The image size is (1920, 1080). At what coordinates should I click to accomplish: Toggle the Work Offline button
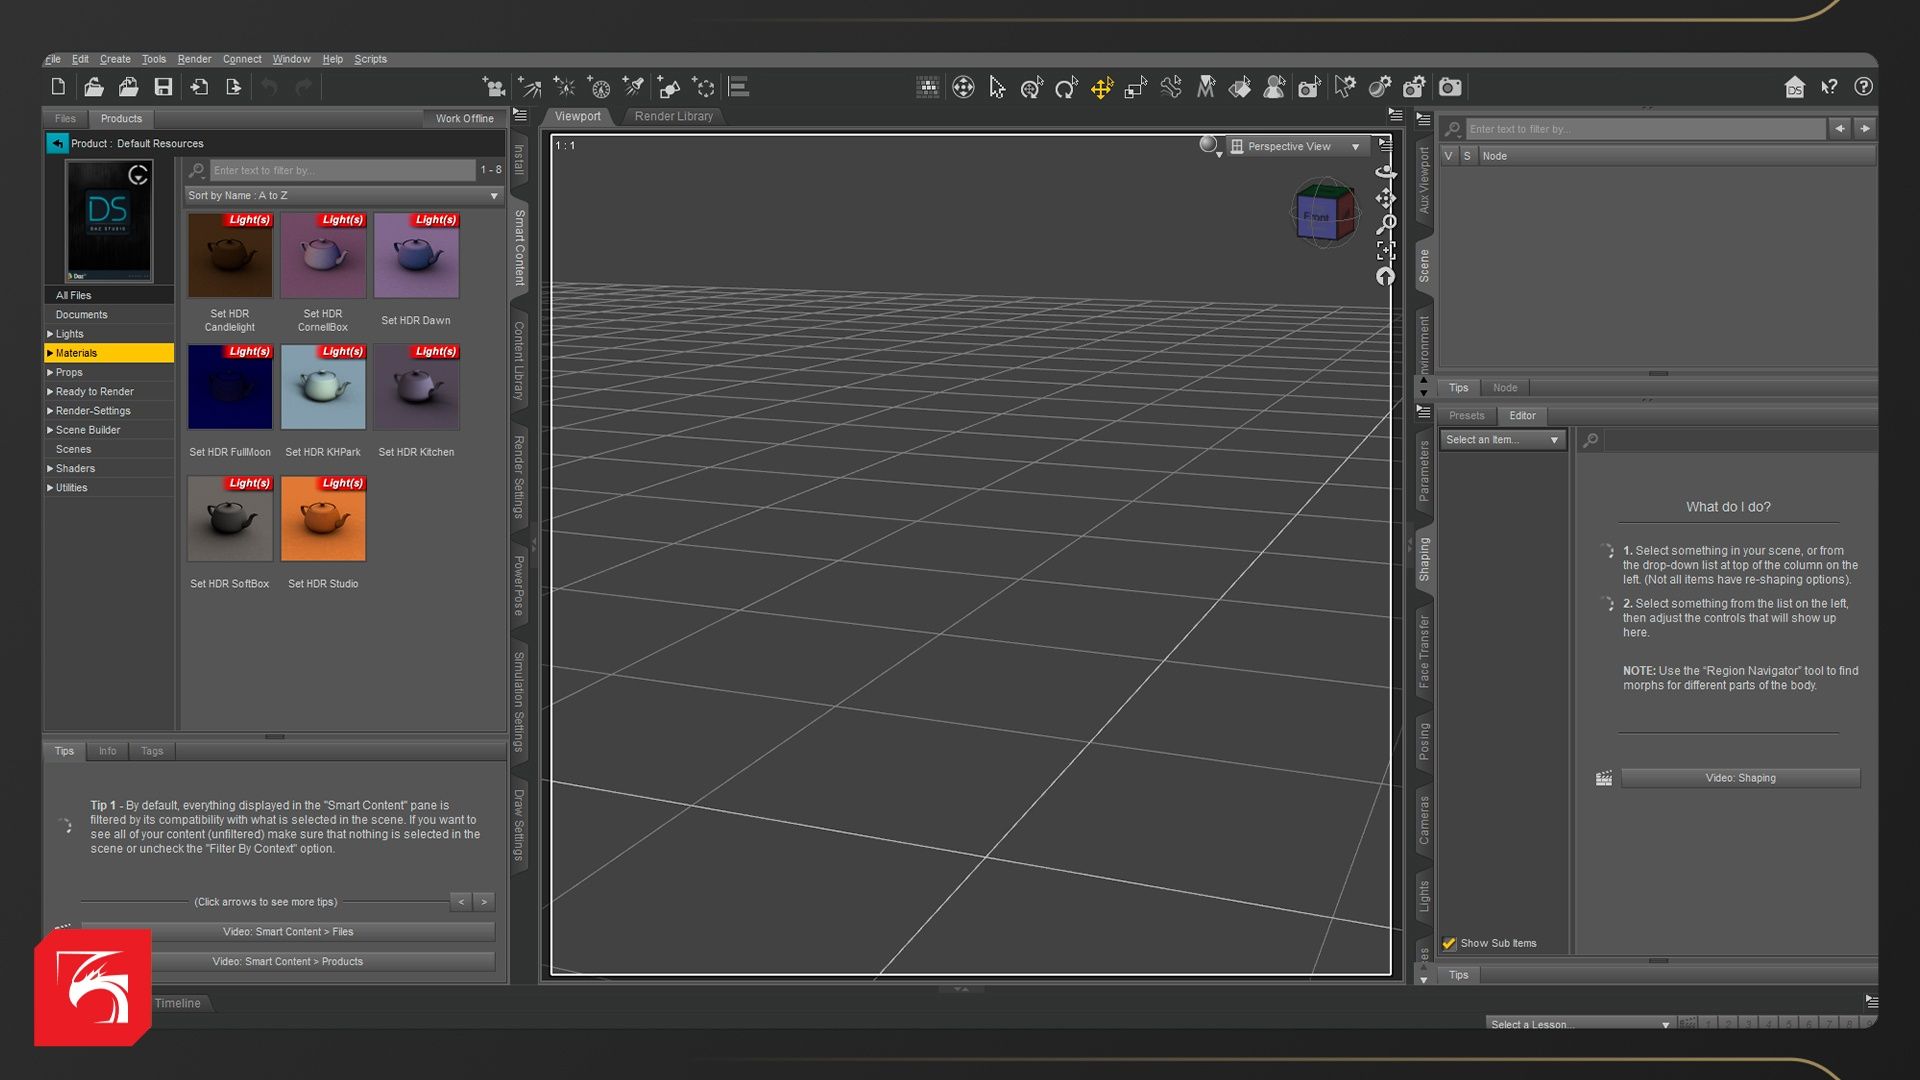click(464, 118)
